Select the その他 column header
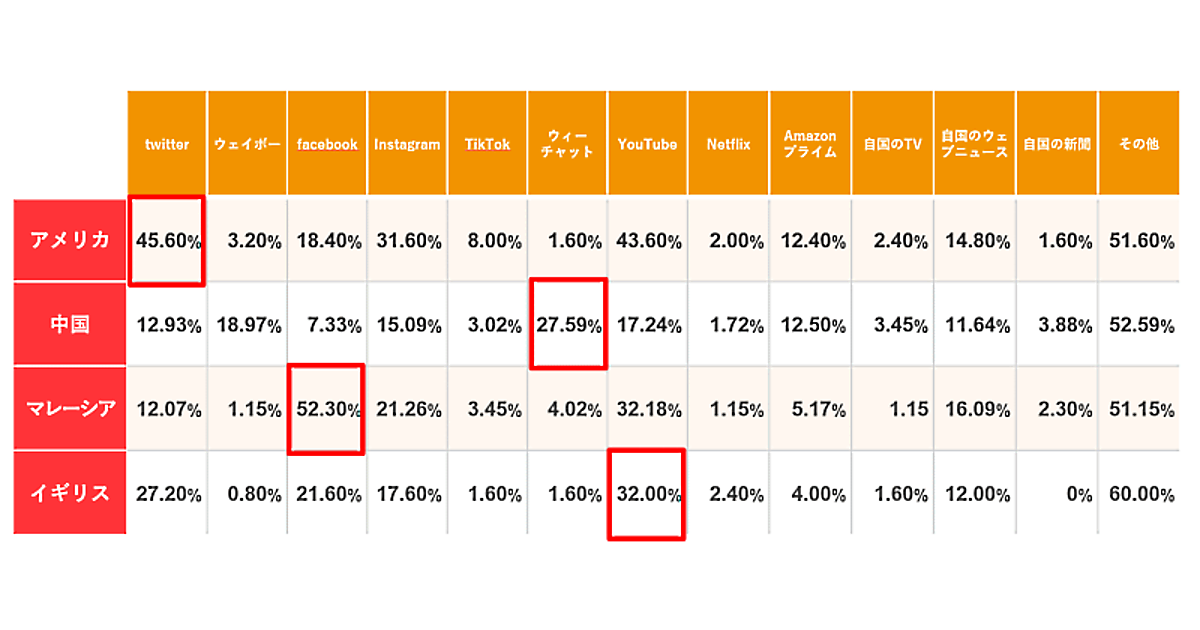The image size is (1200, 630). pos(1138,144)
